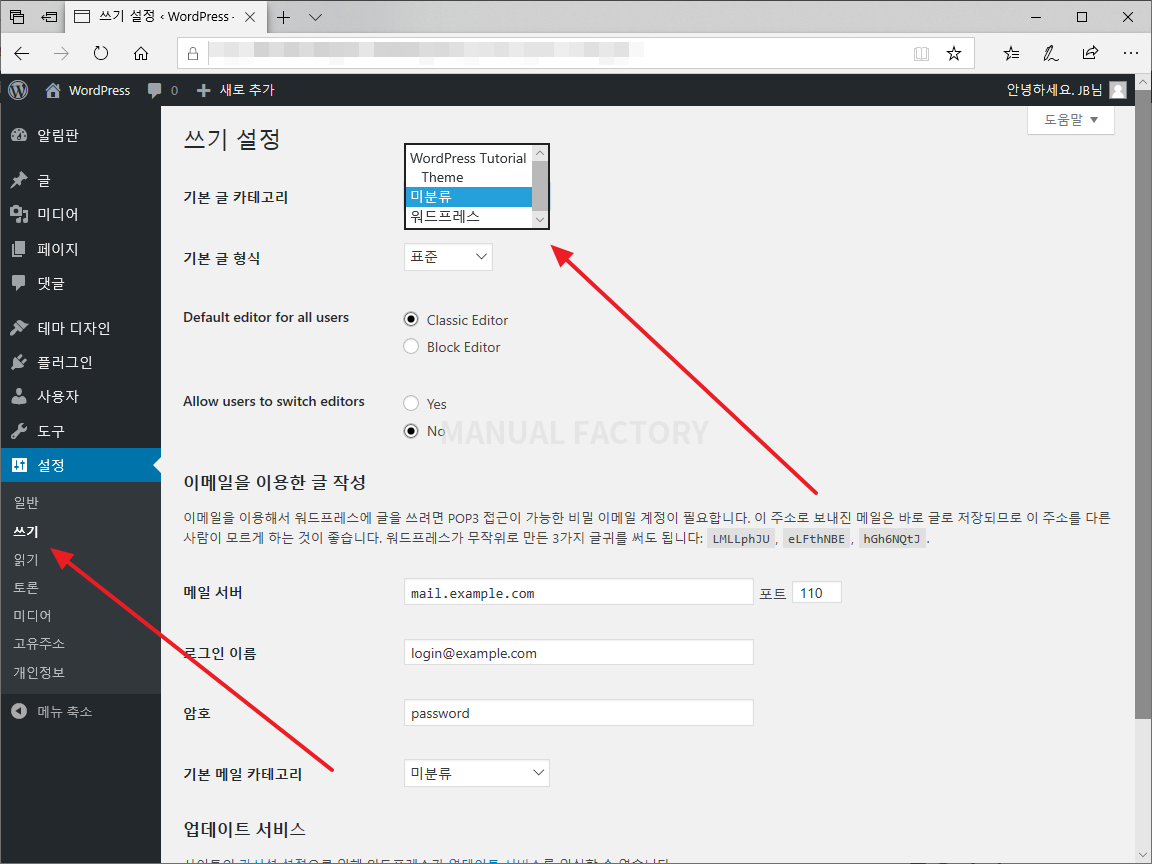This screenshot has height=864, width=1152.
Task: Collapse menu with 메뉴 축소 arrow icon
Action: point(19,711)
